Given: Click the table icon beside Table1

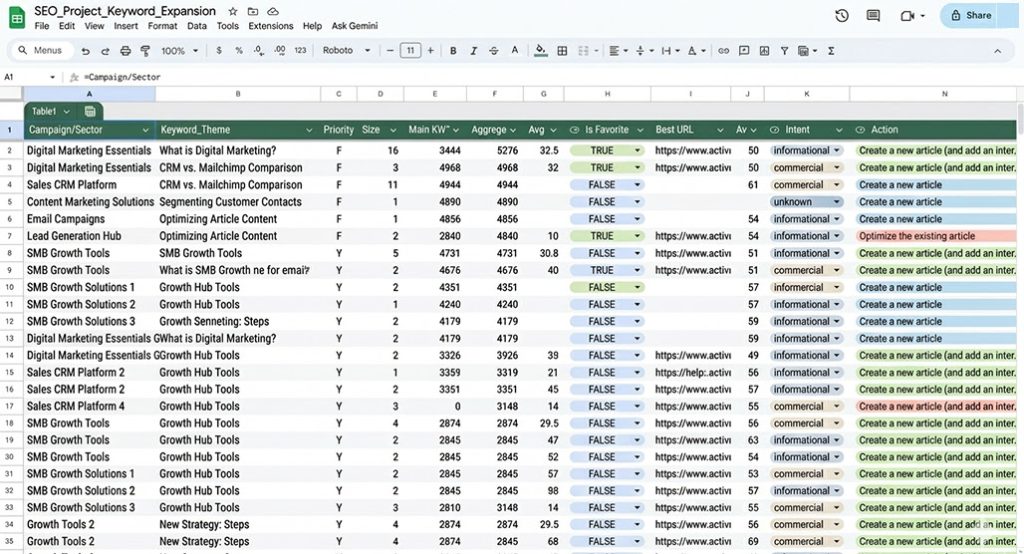Looking at the screenshot, I should (x=90, y=112).
